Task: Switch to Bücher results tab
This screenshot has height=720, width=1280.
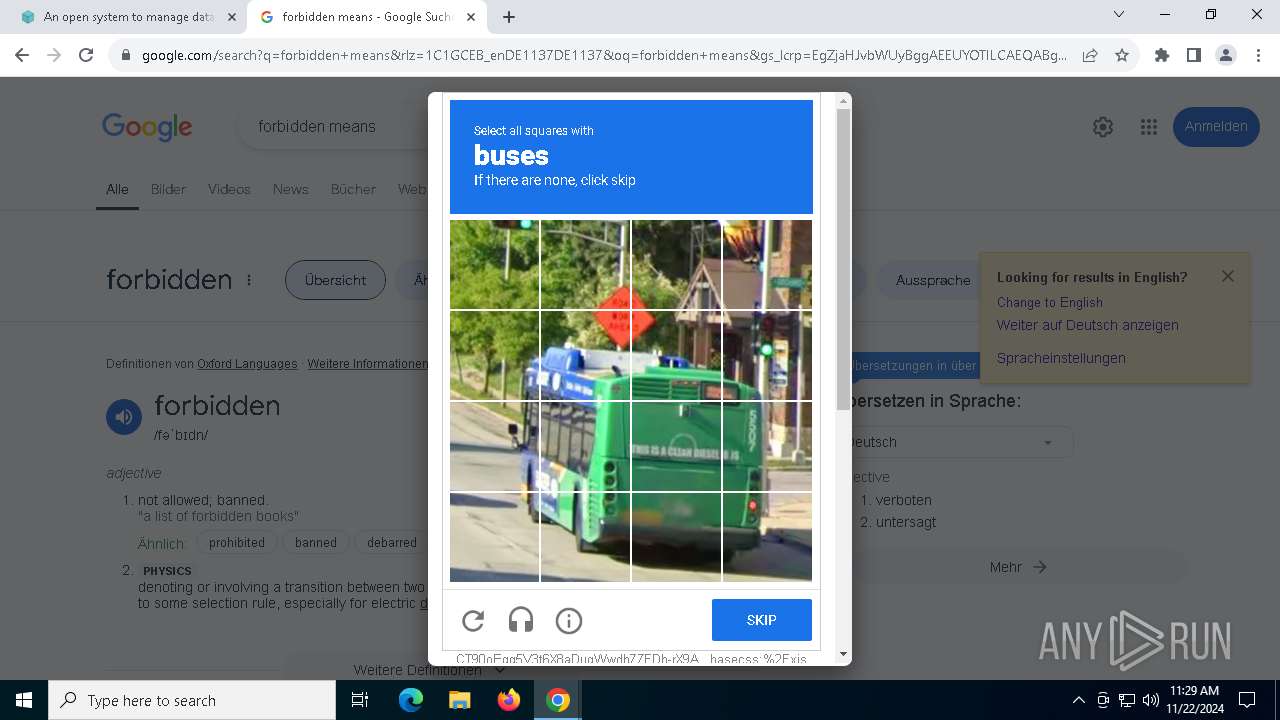Action: (353, 189)
